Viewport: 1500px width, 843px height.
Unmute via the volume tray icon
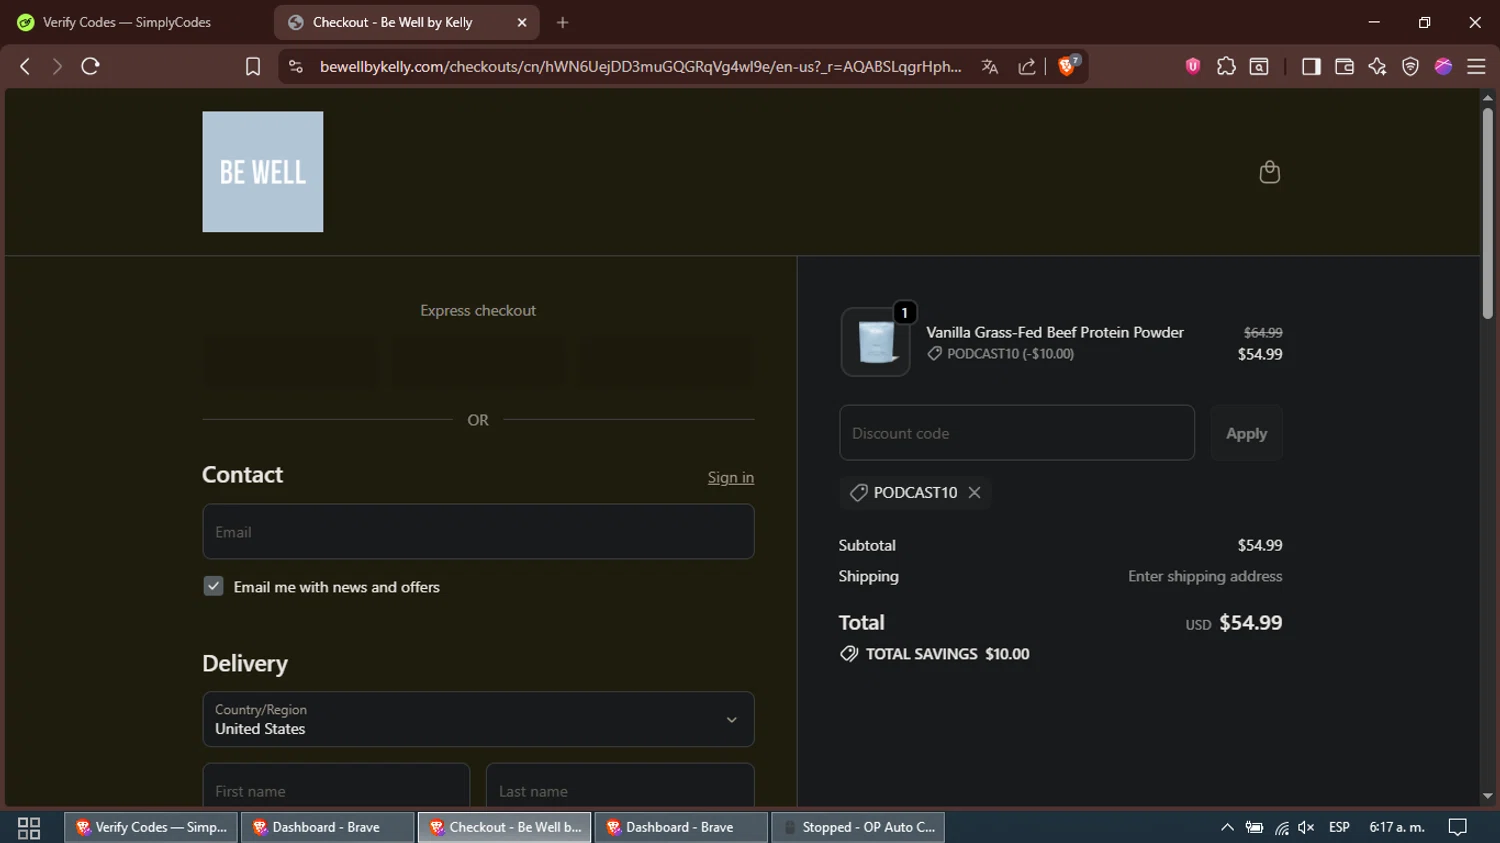click(x=1306, y=827)
